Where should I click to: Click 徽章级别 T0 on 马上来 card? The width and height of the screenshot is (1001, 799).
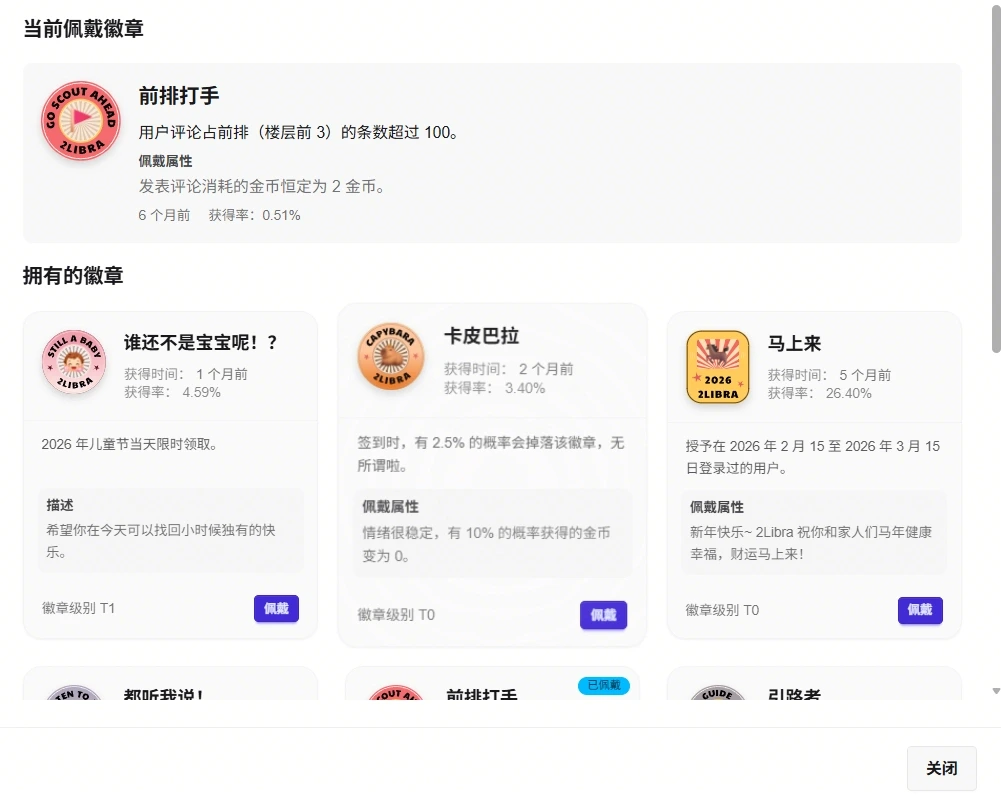click(722, 610)
